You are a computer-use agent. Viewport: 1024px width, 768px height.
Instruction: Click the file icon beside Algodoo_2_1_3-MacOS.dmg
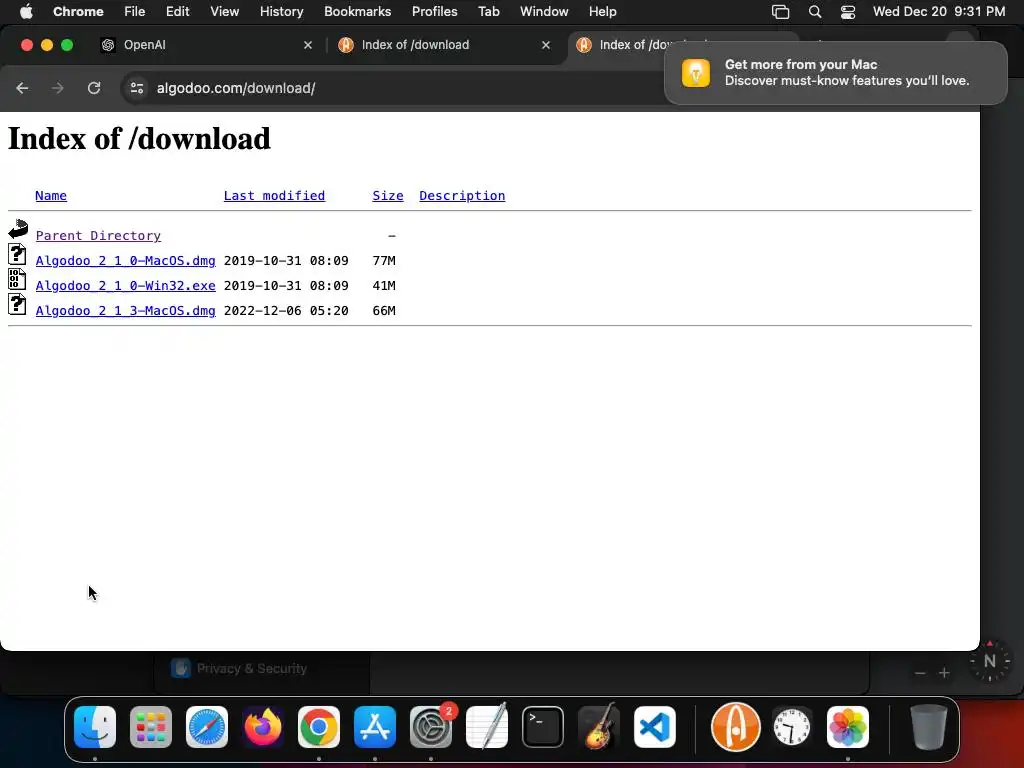point(18,304)
